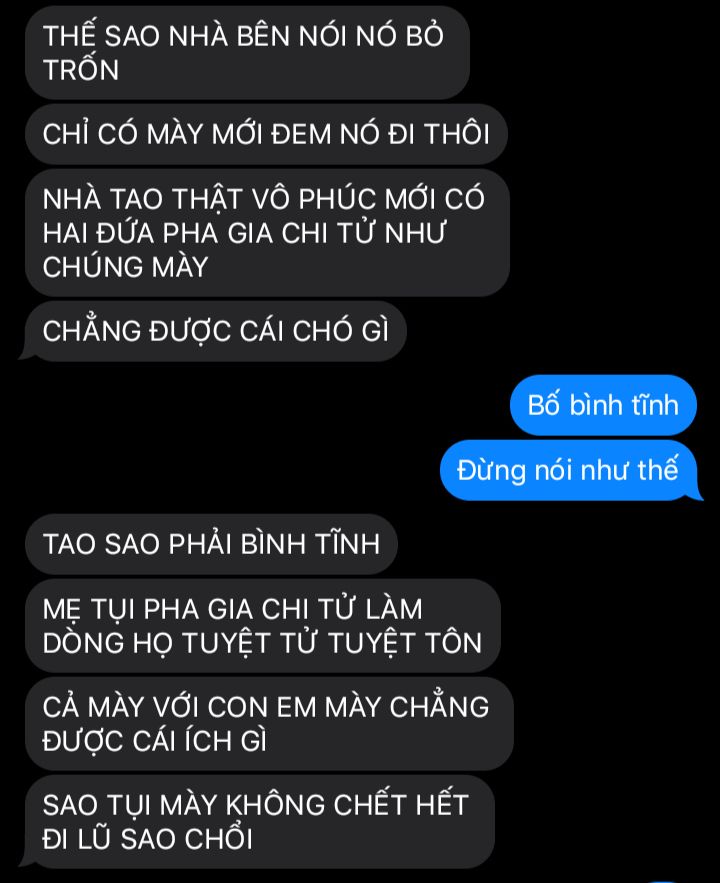The width and height of the screenshot is (720, 883).
Task: Tap the message 'THẾ SAO NHÀ BÊN NÓI NÓ BỎ TRỐN'
Action: tap(247, 53)
